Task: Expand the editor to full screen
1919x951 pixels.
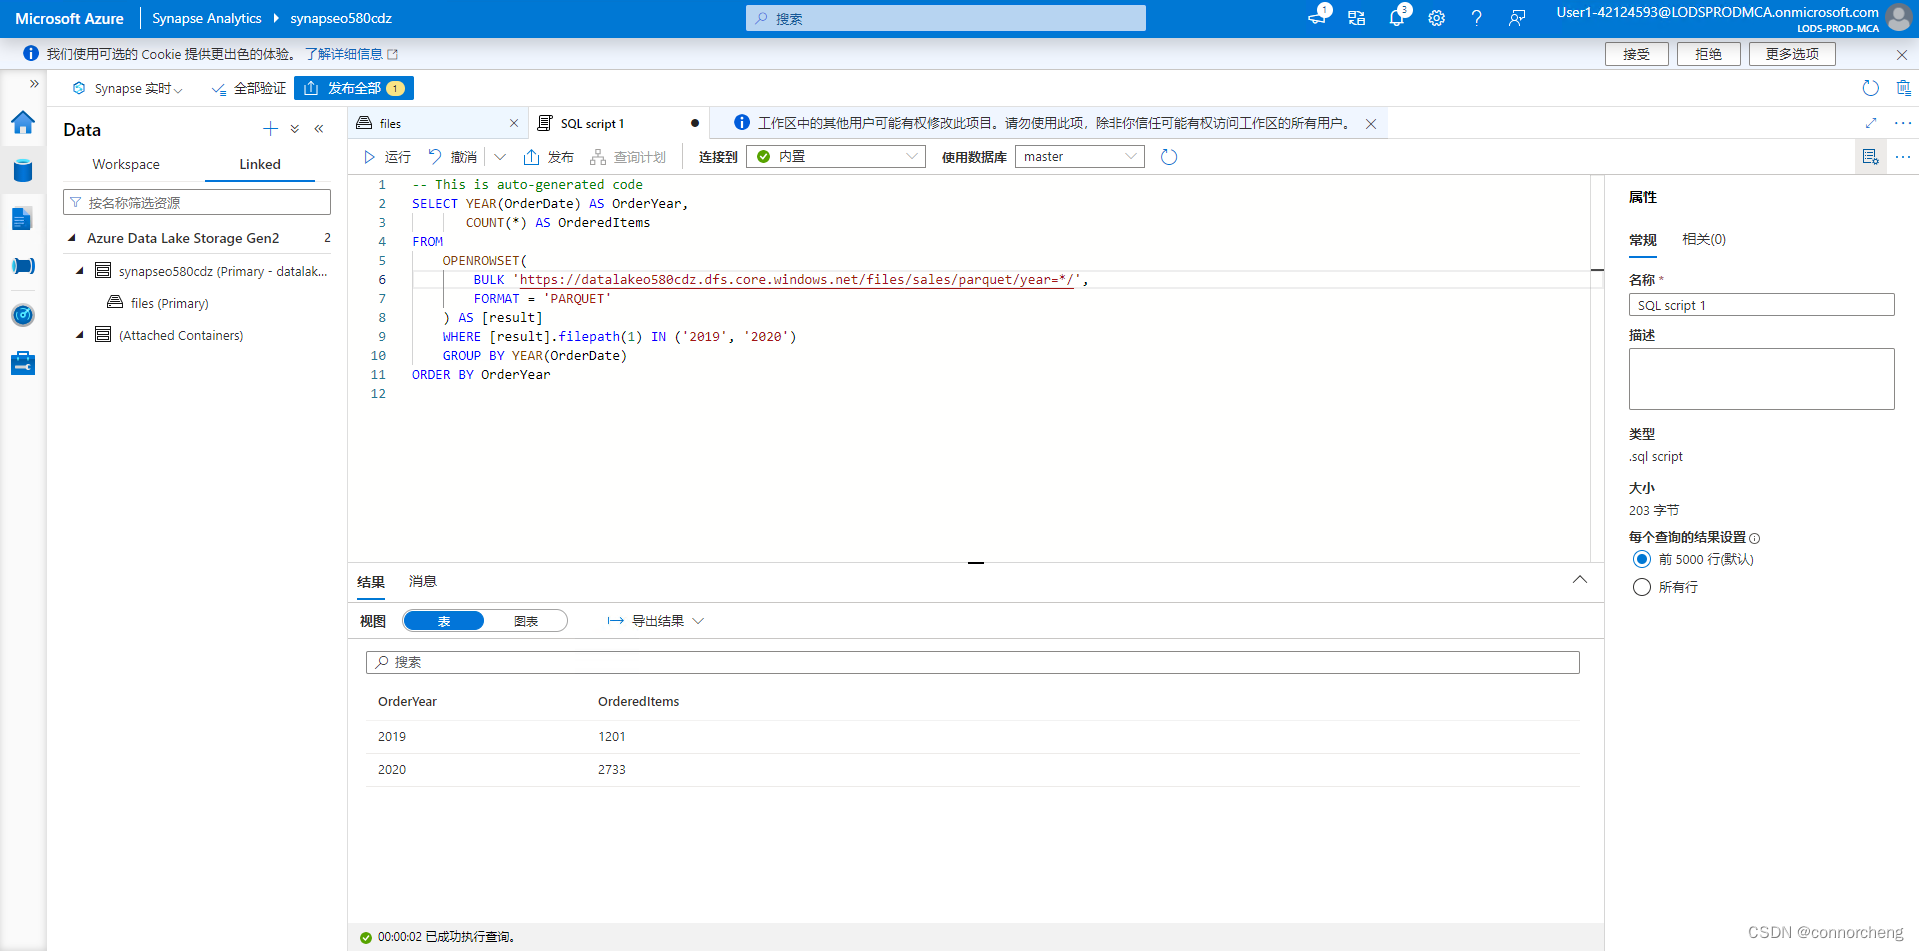Action: point(1871,123)
